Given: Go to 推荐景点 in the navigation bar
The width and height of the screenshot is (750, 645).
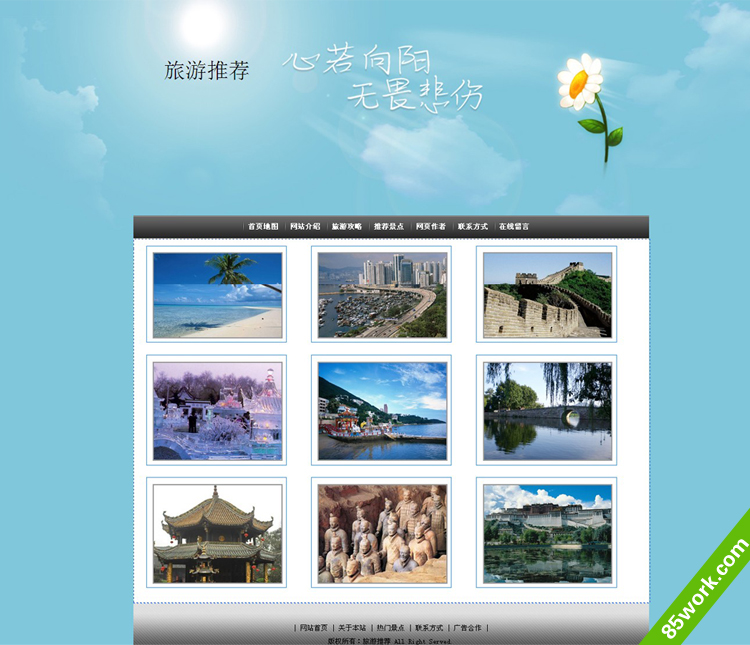Looking at the screenshot, I should (x=388, y=226).
